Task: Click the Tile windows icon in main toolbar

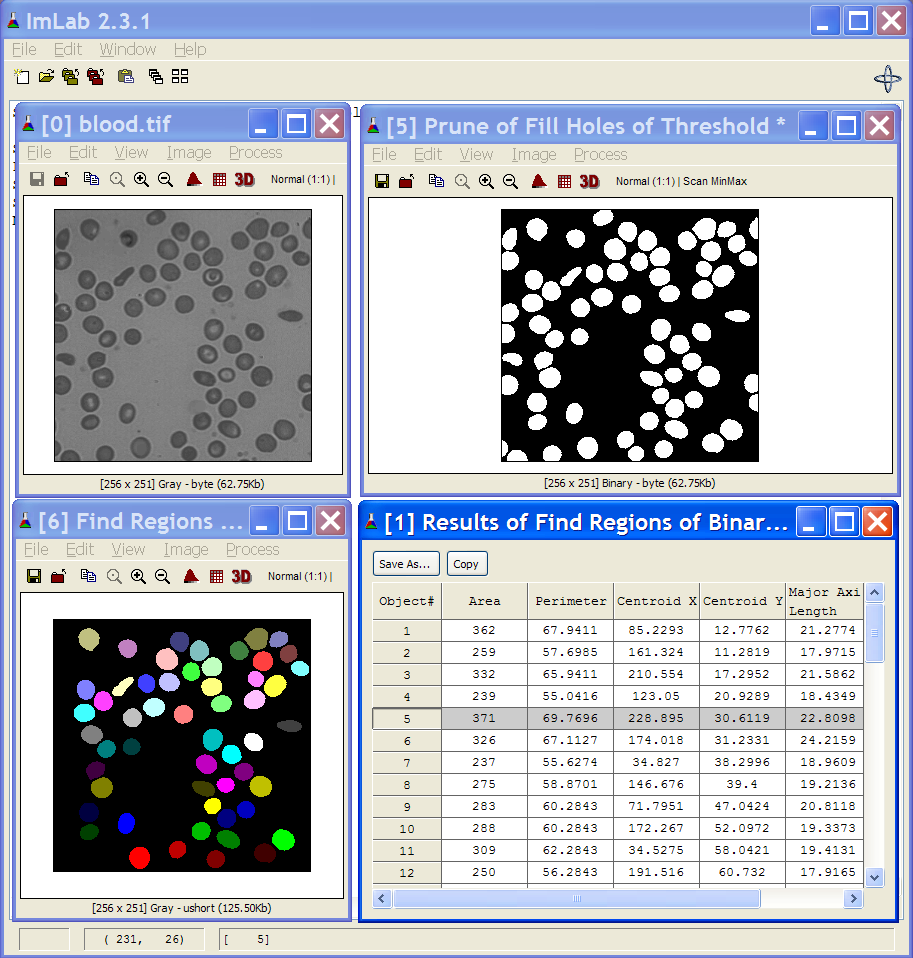Action: tap(180, 76)
